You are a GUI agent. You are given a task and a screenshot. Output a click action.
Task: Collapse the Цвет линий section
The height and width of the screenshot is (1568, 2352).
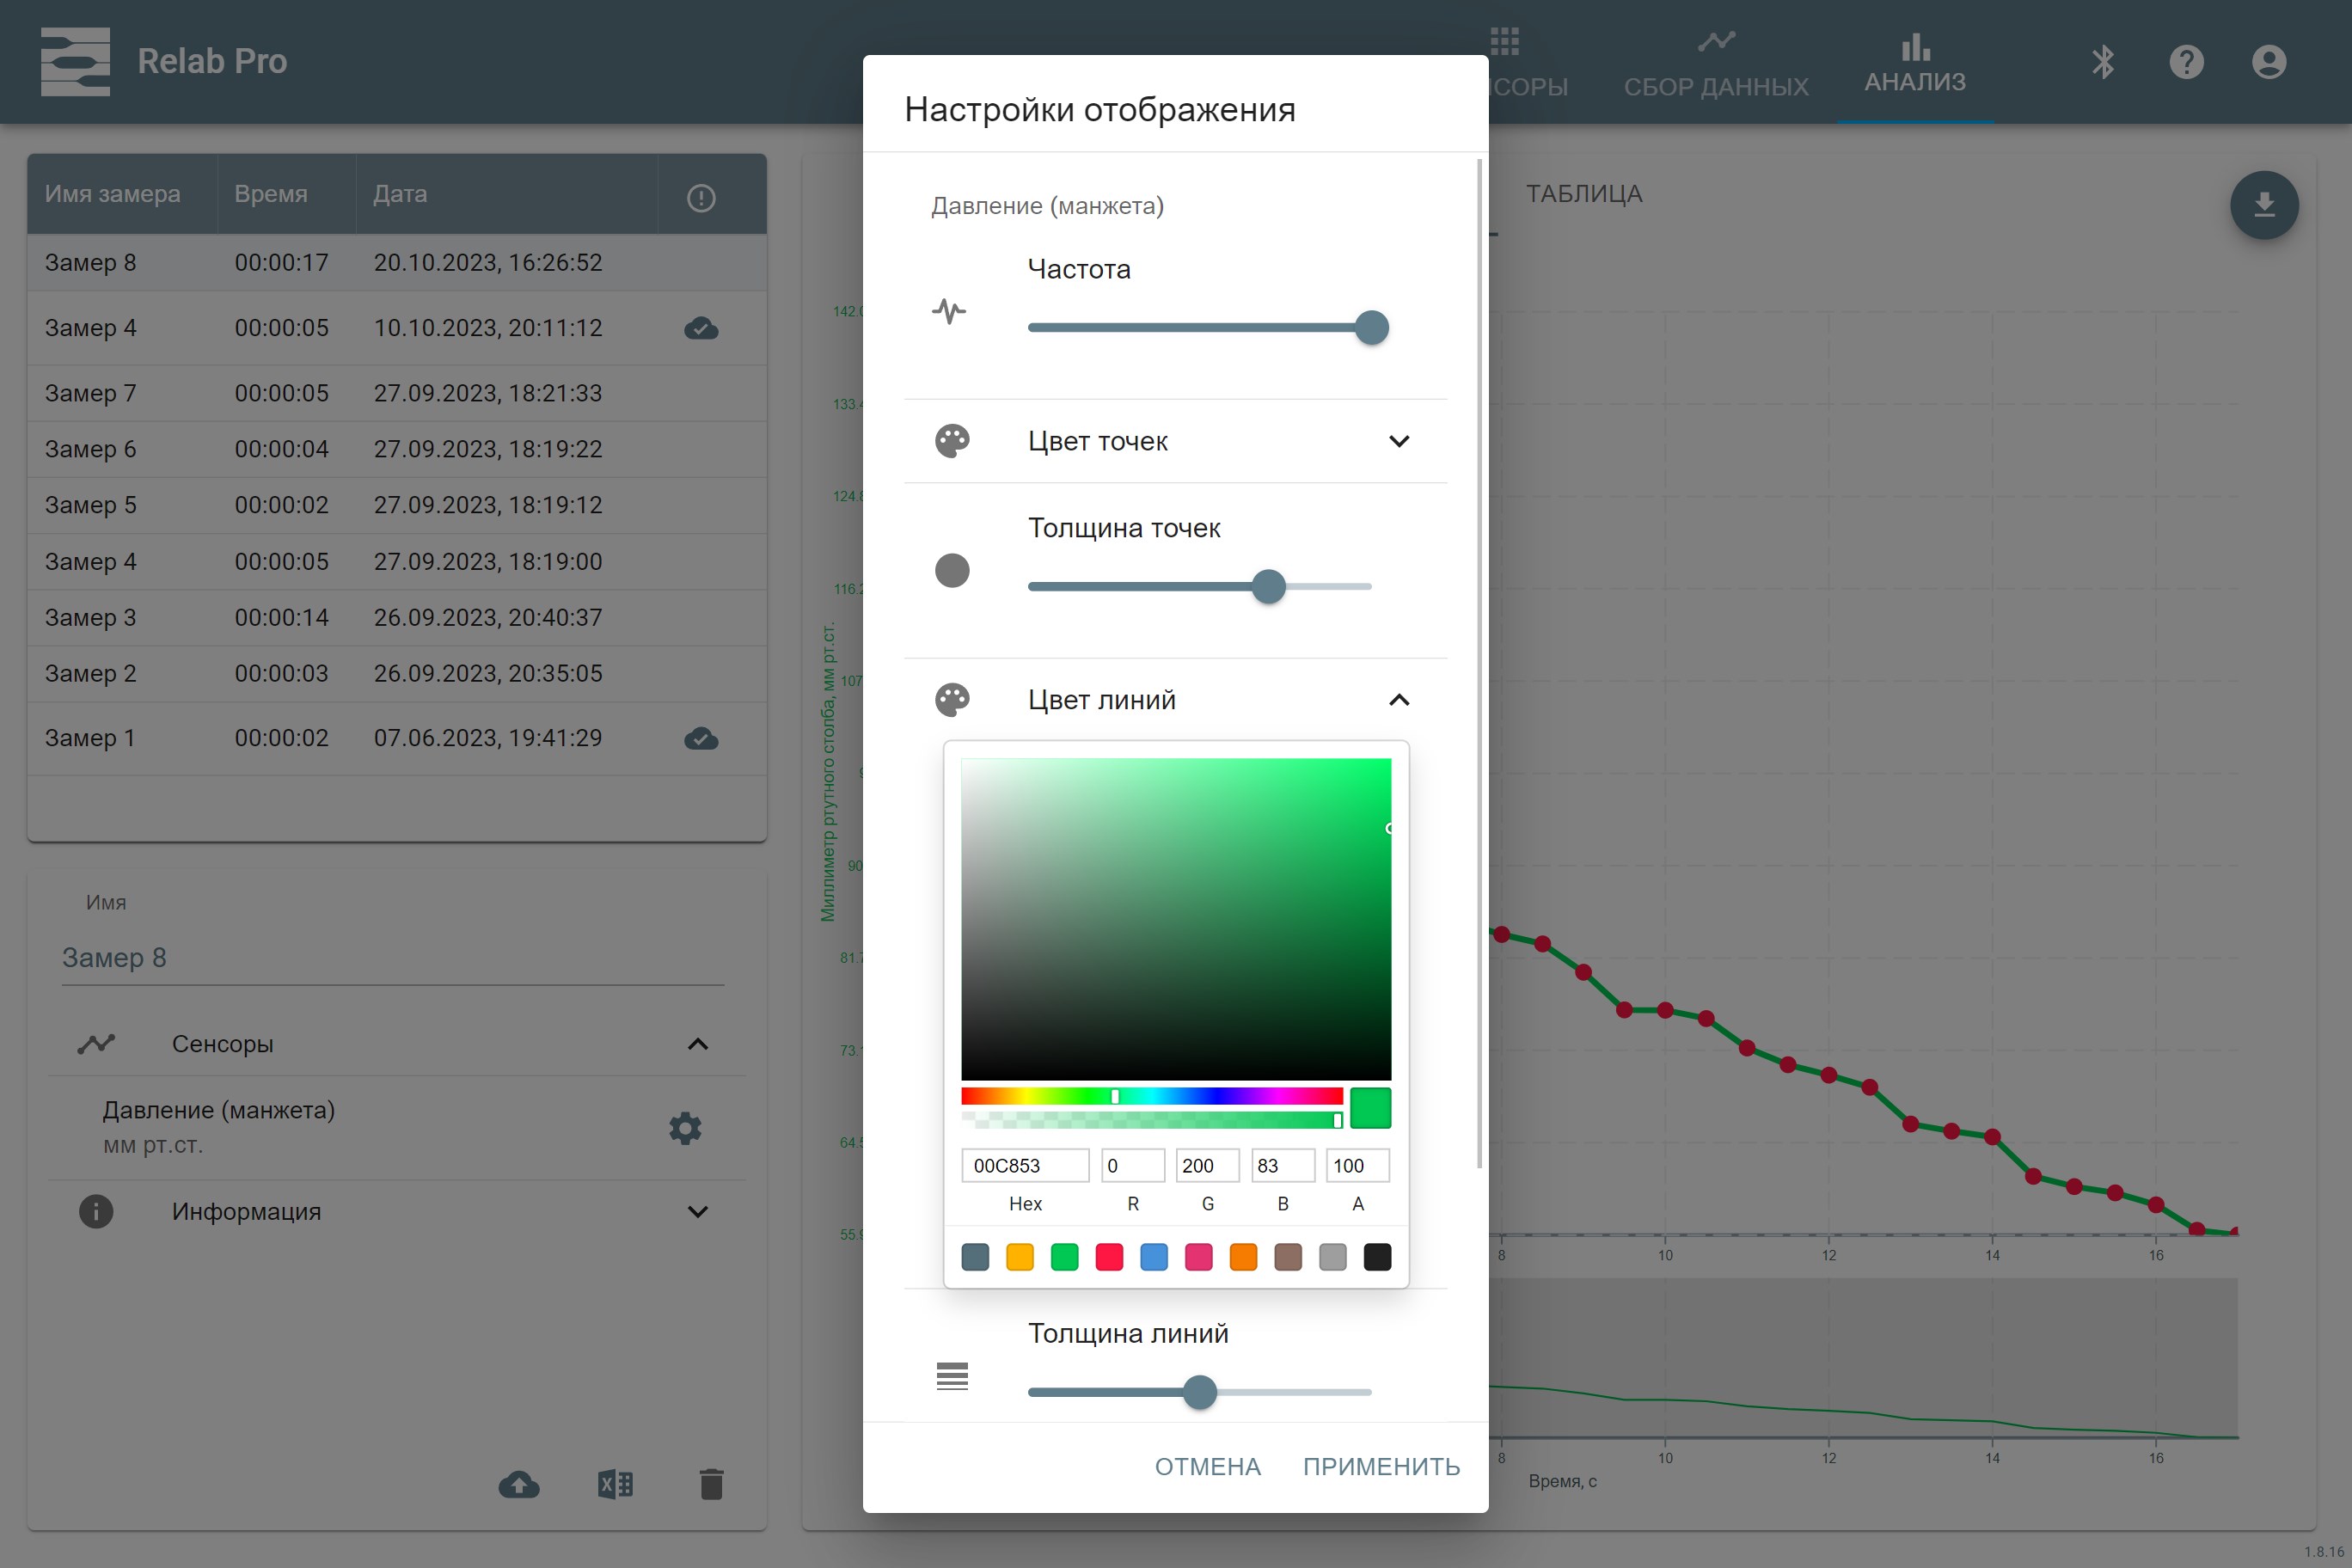(x=1398, y=700)
